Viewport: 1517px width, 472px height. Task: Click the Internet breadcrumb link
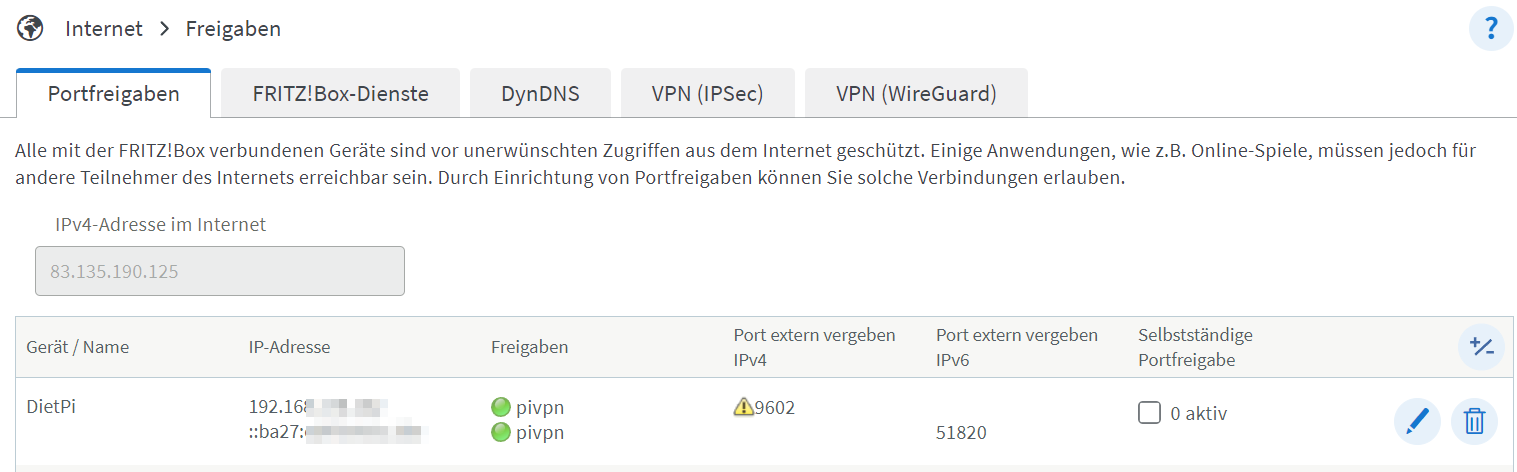click(x=104, y=29)
